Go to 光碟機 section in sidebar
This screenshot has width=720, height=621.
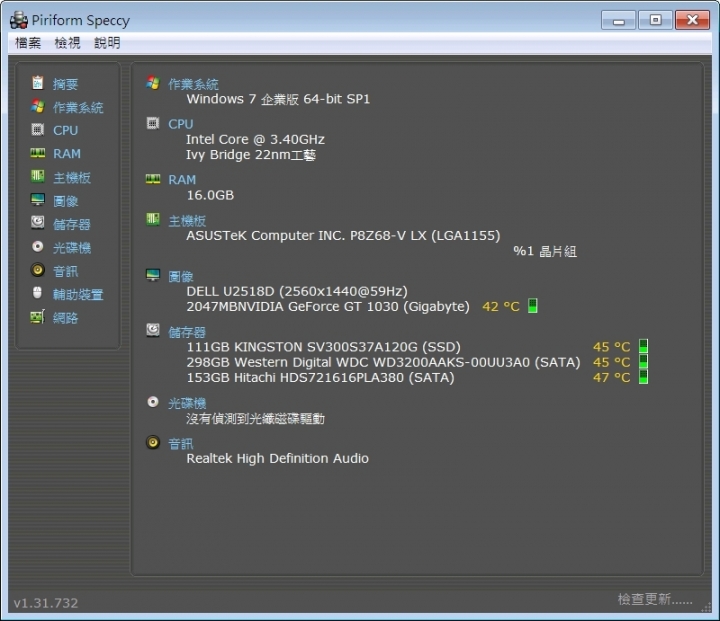pyautogui.click(x=72, y=248)
